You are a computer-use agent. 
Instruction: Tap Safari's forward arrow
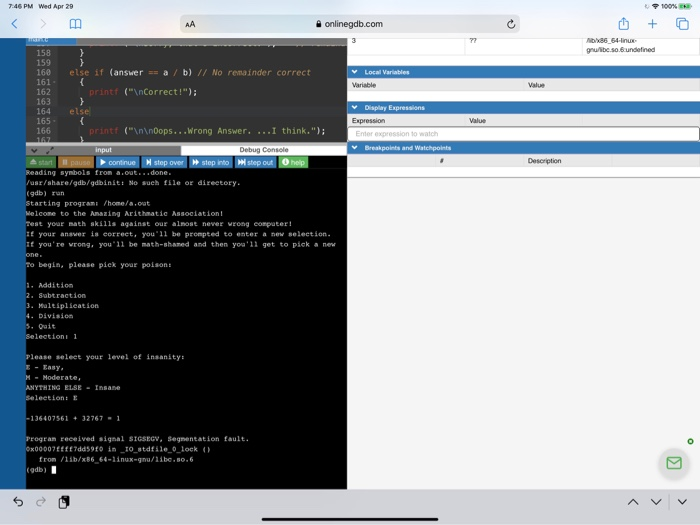(43, 24)
